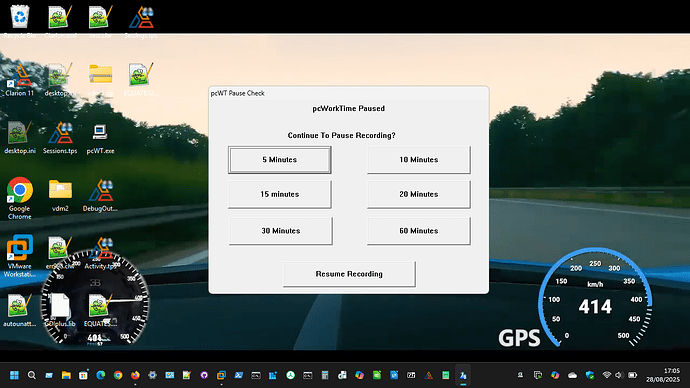Open the network Wi-Fi tray icon
The height and width of the screenshot is (388, 690).
(607, 375)
